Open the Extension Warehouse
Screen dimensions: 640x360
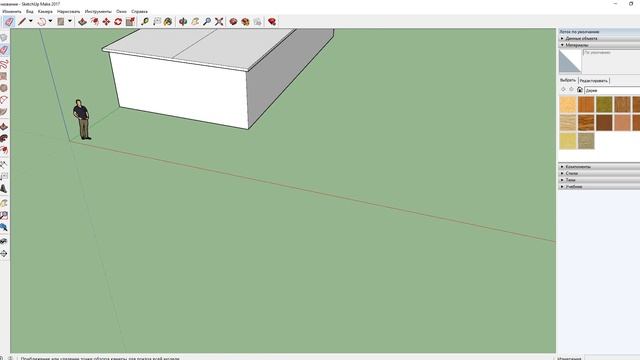tap(245, 22)
